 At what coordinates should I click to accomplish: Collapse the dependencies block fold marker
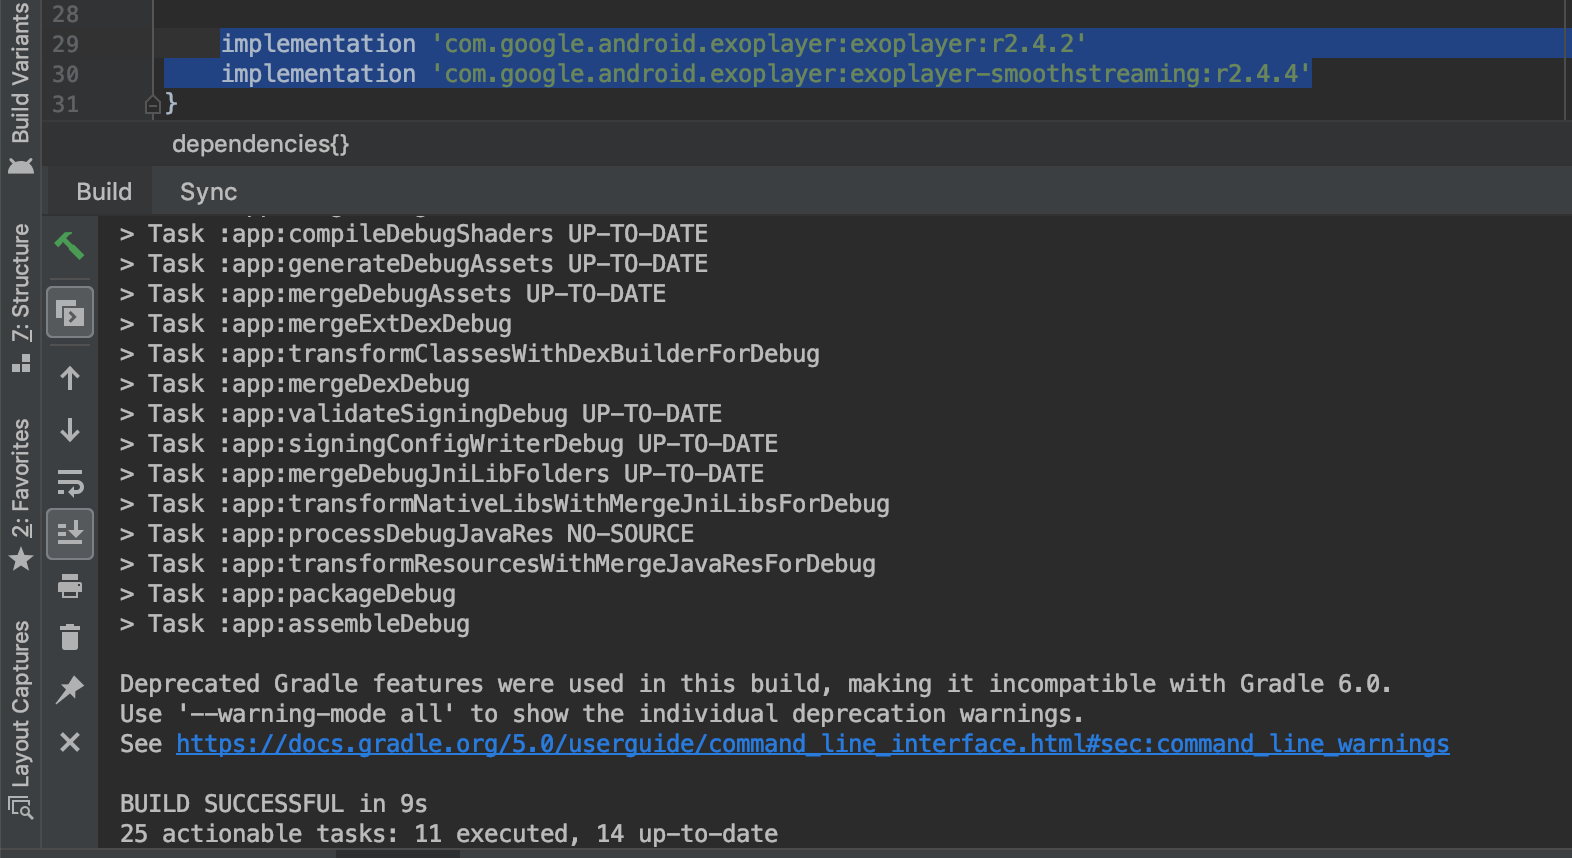[x=153, y=104]
